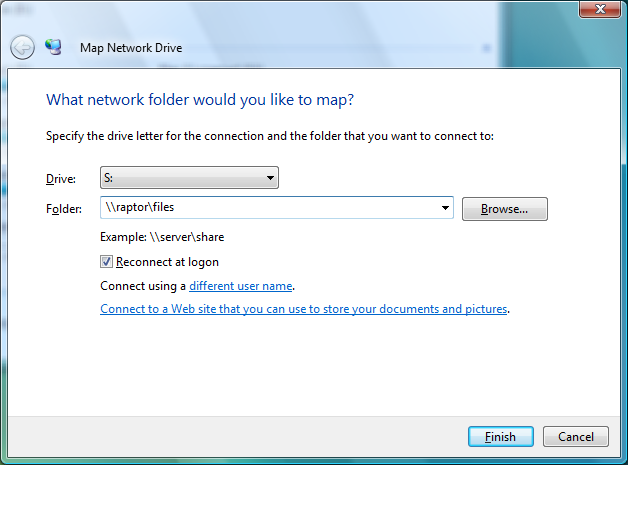
Task: Click the Finish button
Action: [x=500, y=437]
